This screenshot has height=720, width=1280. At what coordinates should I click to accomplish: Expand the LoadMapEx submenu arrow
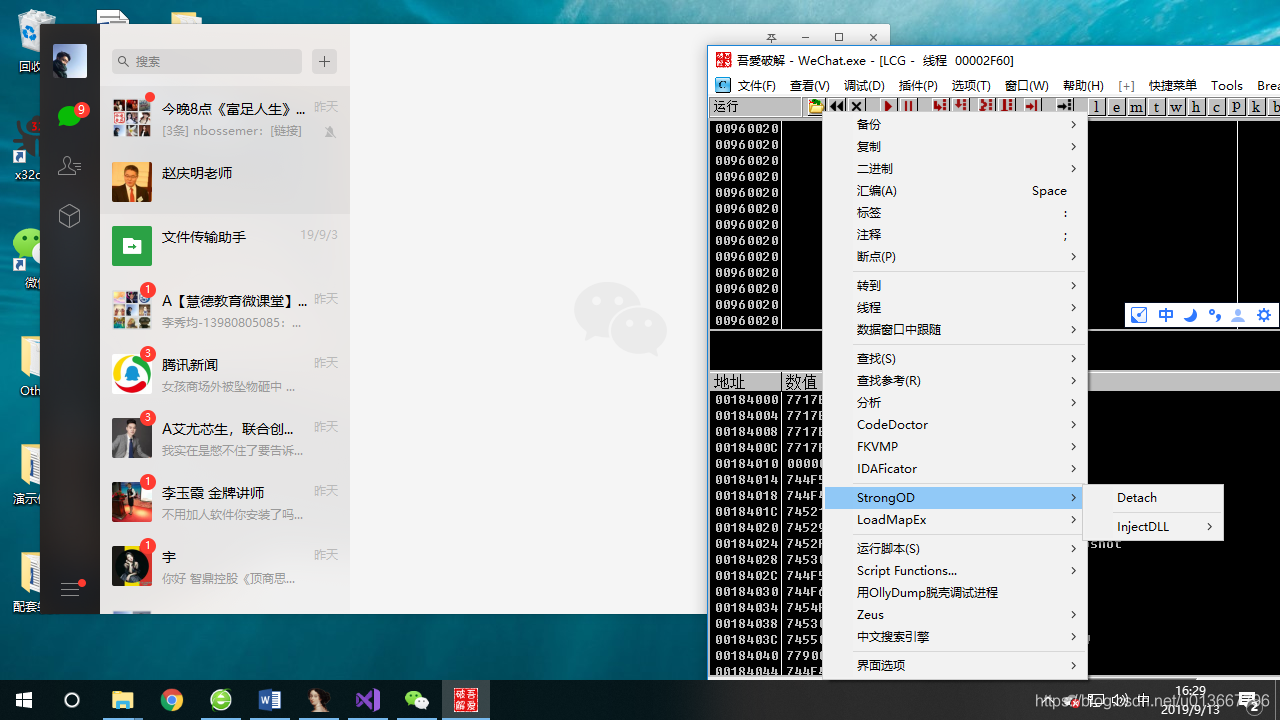1074,520
